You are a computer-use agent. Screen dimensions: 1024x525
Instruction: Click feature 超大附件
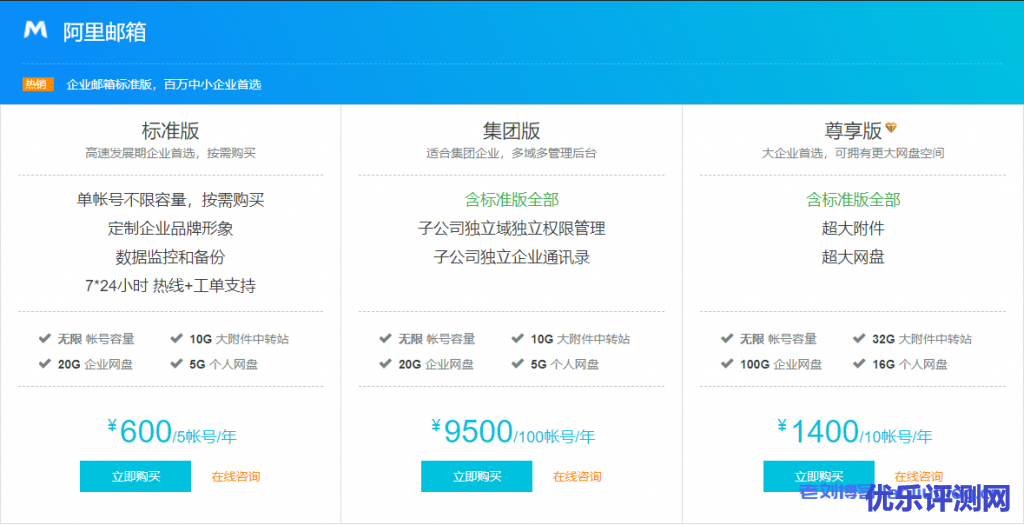tap(853, 229)
